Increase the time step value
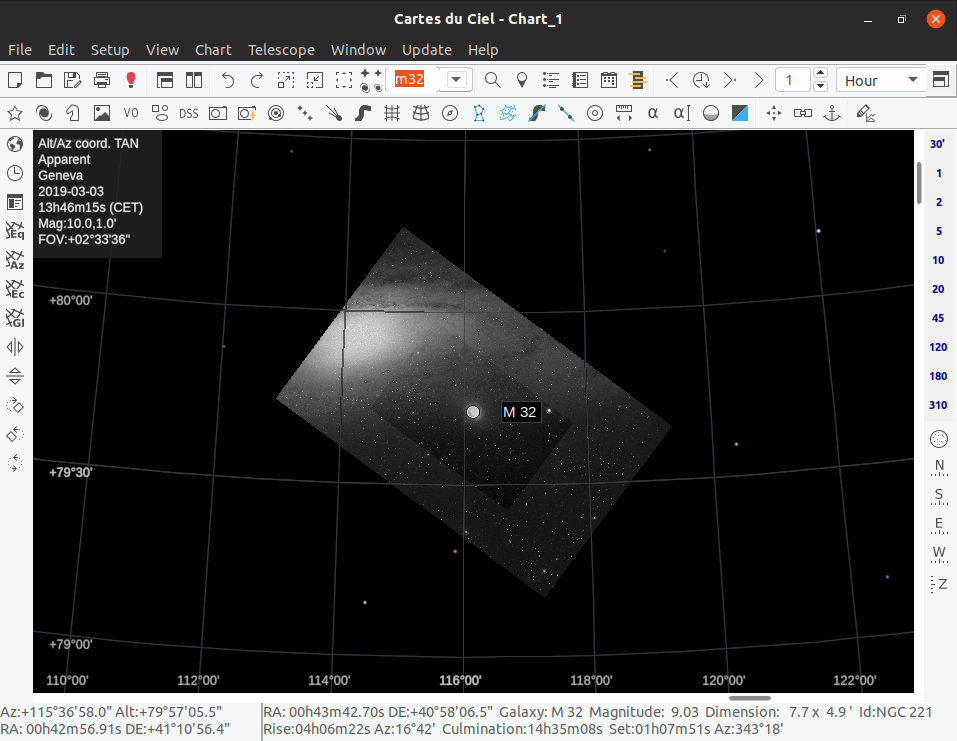Viewport: 957px width, 741px height. [821, 73]
